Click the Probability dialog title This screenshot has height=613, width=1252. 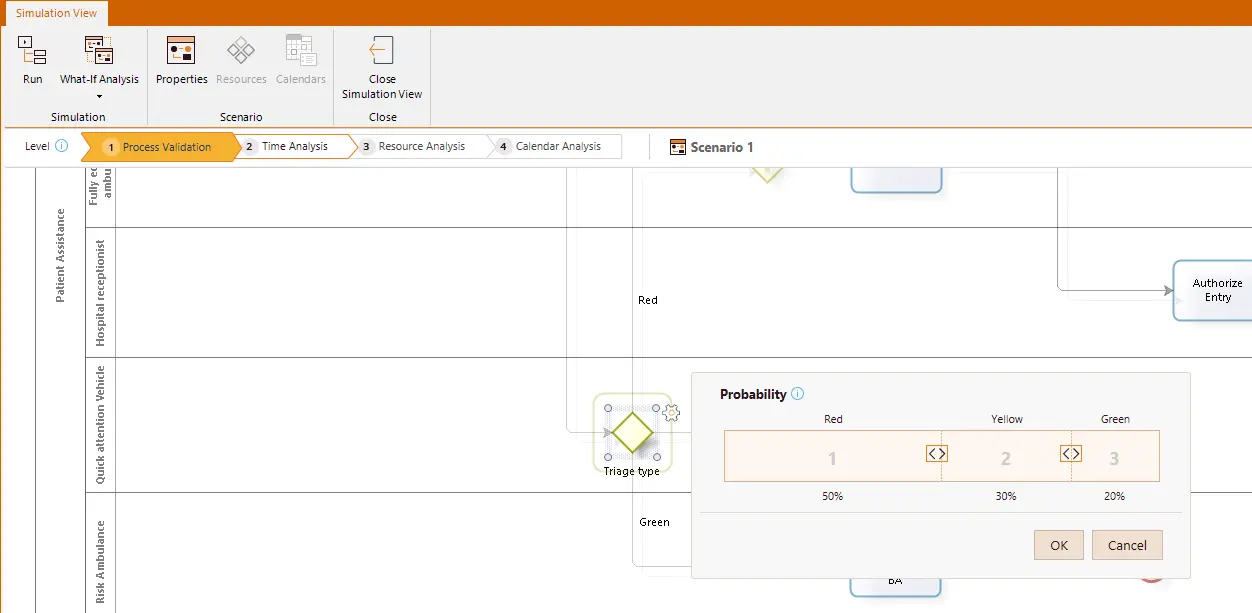753,394
